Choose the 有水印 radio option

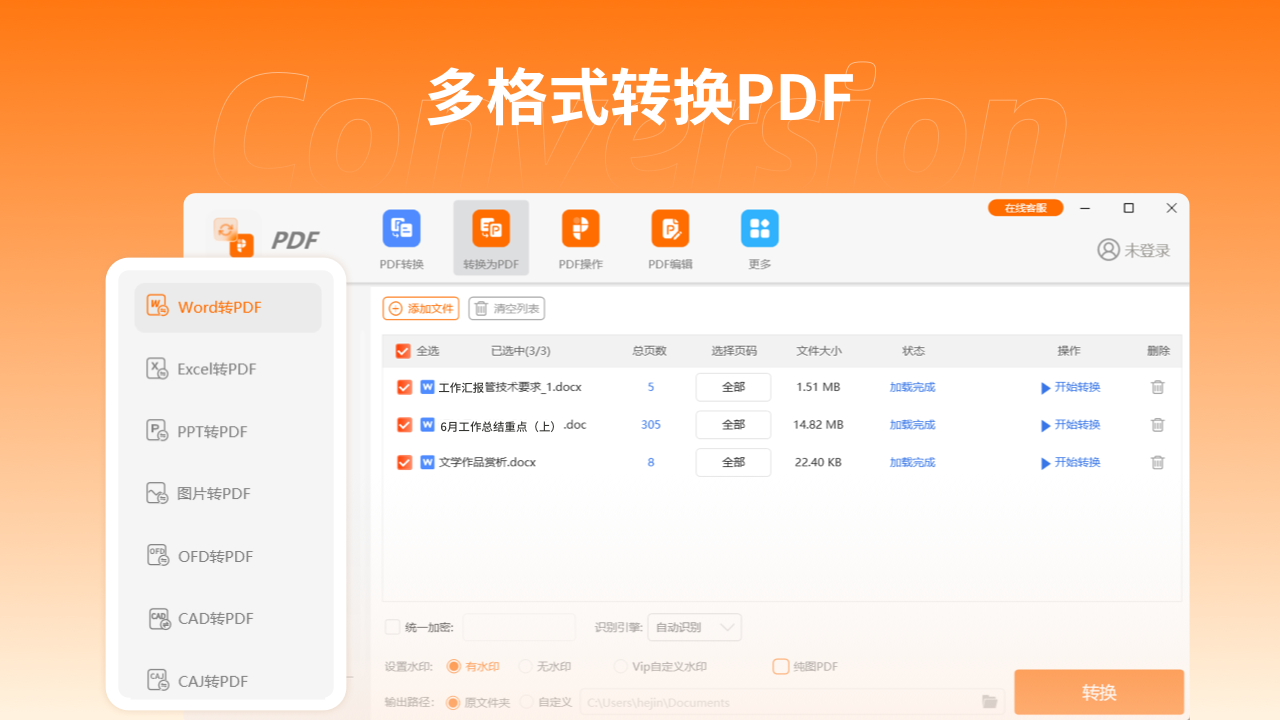click(x=454, y=666)
